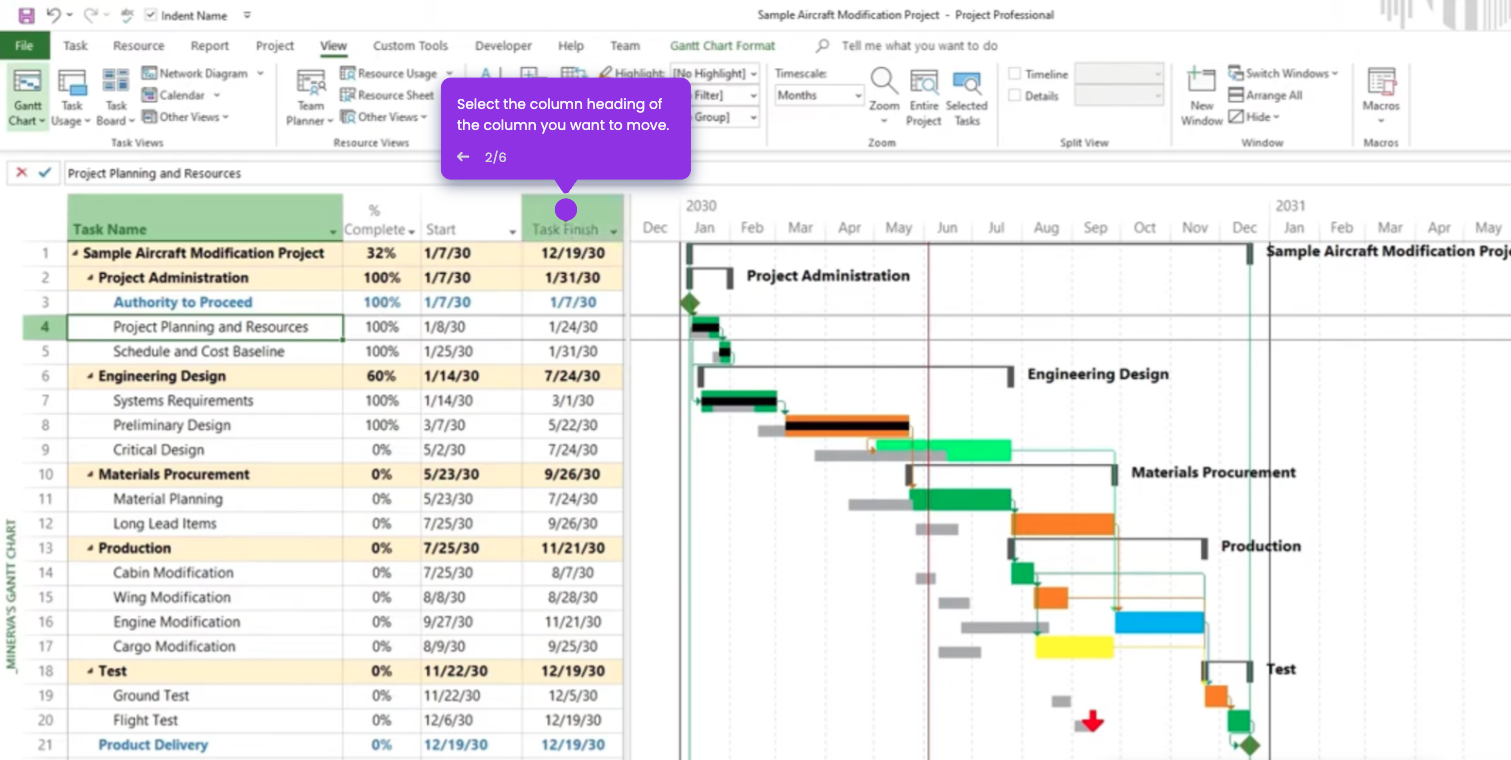Image resolution: width=1511 pixels, height=760 pixels.
Task: Collapse the Materials Procurement summary task
Action: click(91, 475)
